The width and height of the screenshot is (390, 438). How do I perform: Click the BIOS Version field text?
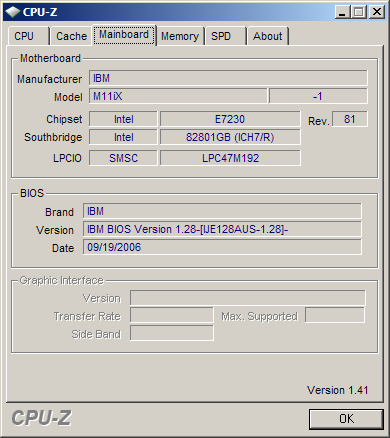222,229
